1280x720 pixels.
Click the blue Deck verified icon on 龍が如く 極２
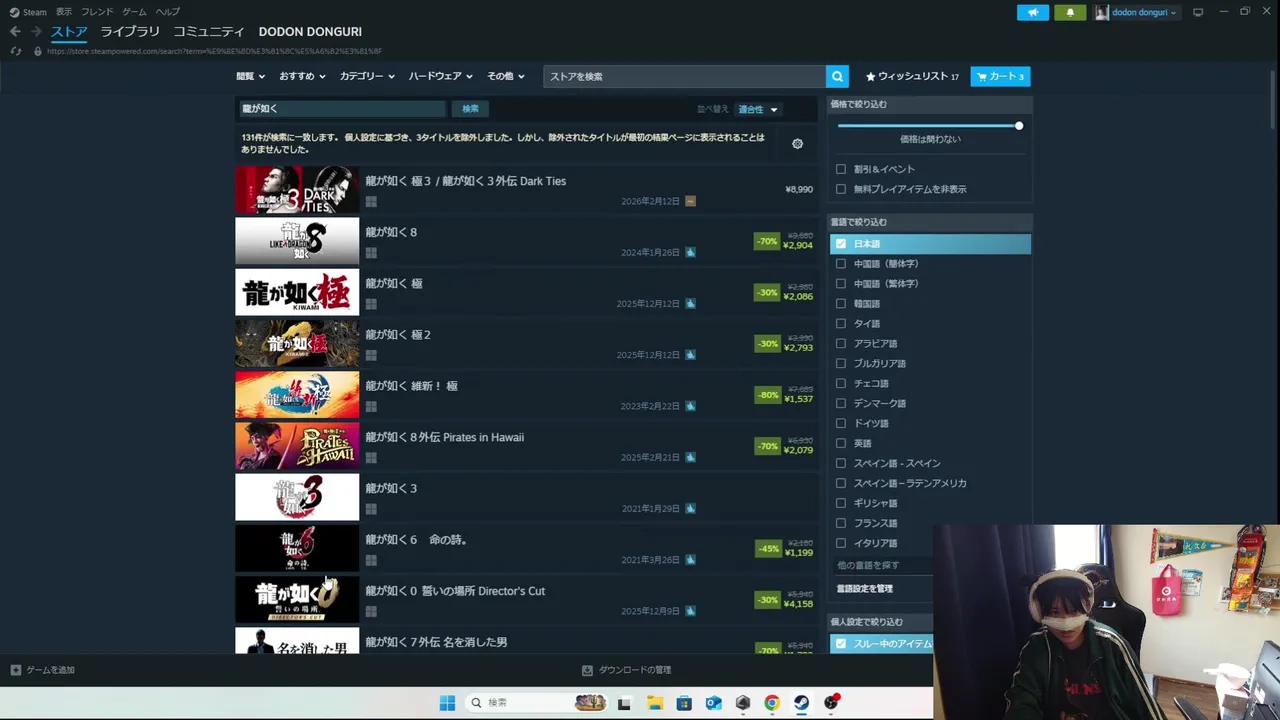pyautogui.click(x=690, y=355)
